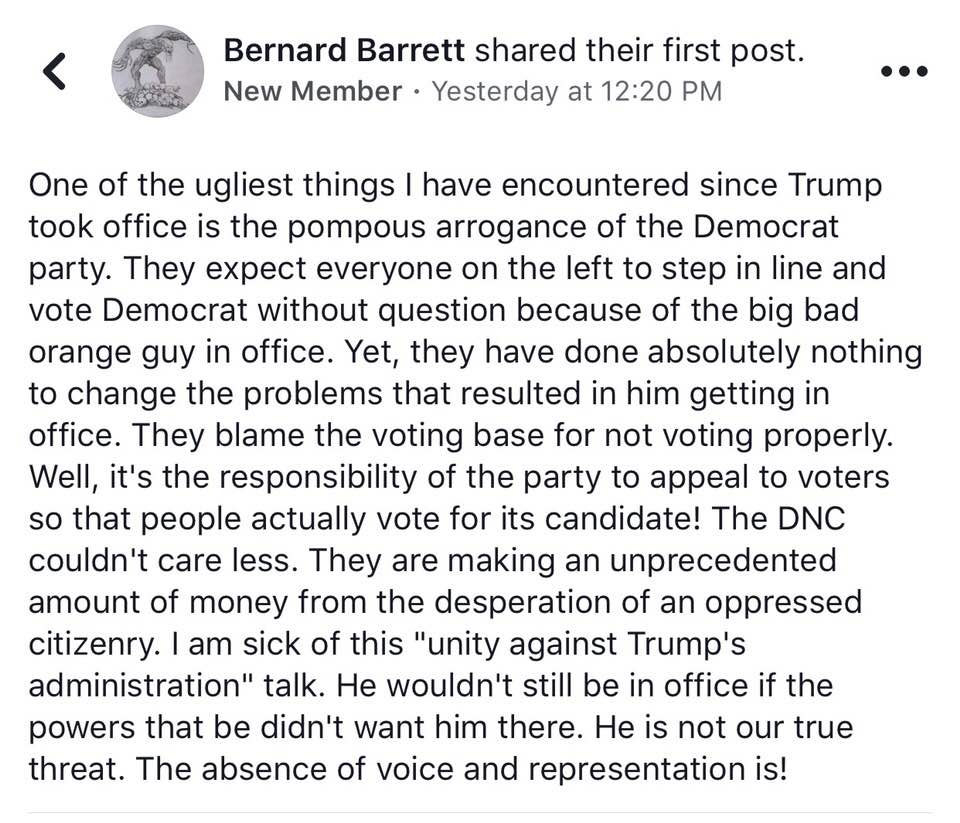Go back using the left chevron arrow
The image size is (960, 823).
click(x=56, y=72)
